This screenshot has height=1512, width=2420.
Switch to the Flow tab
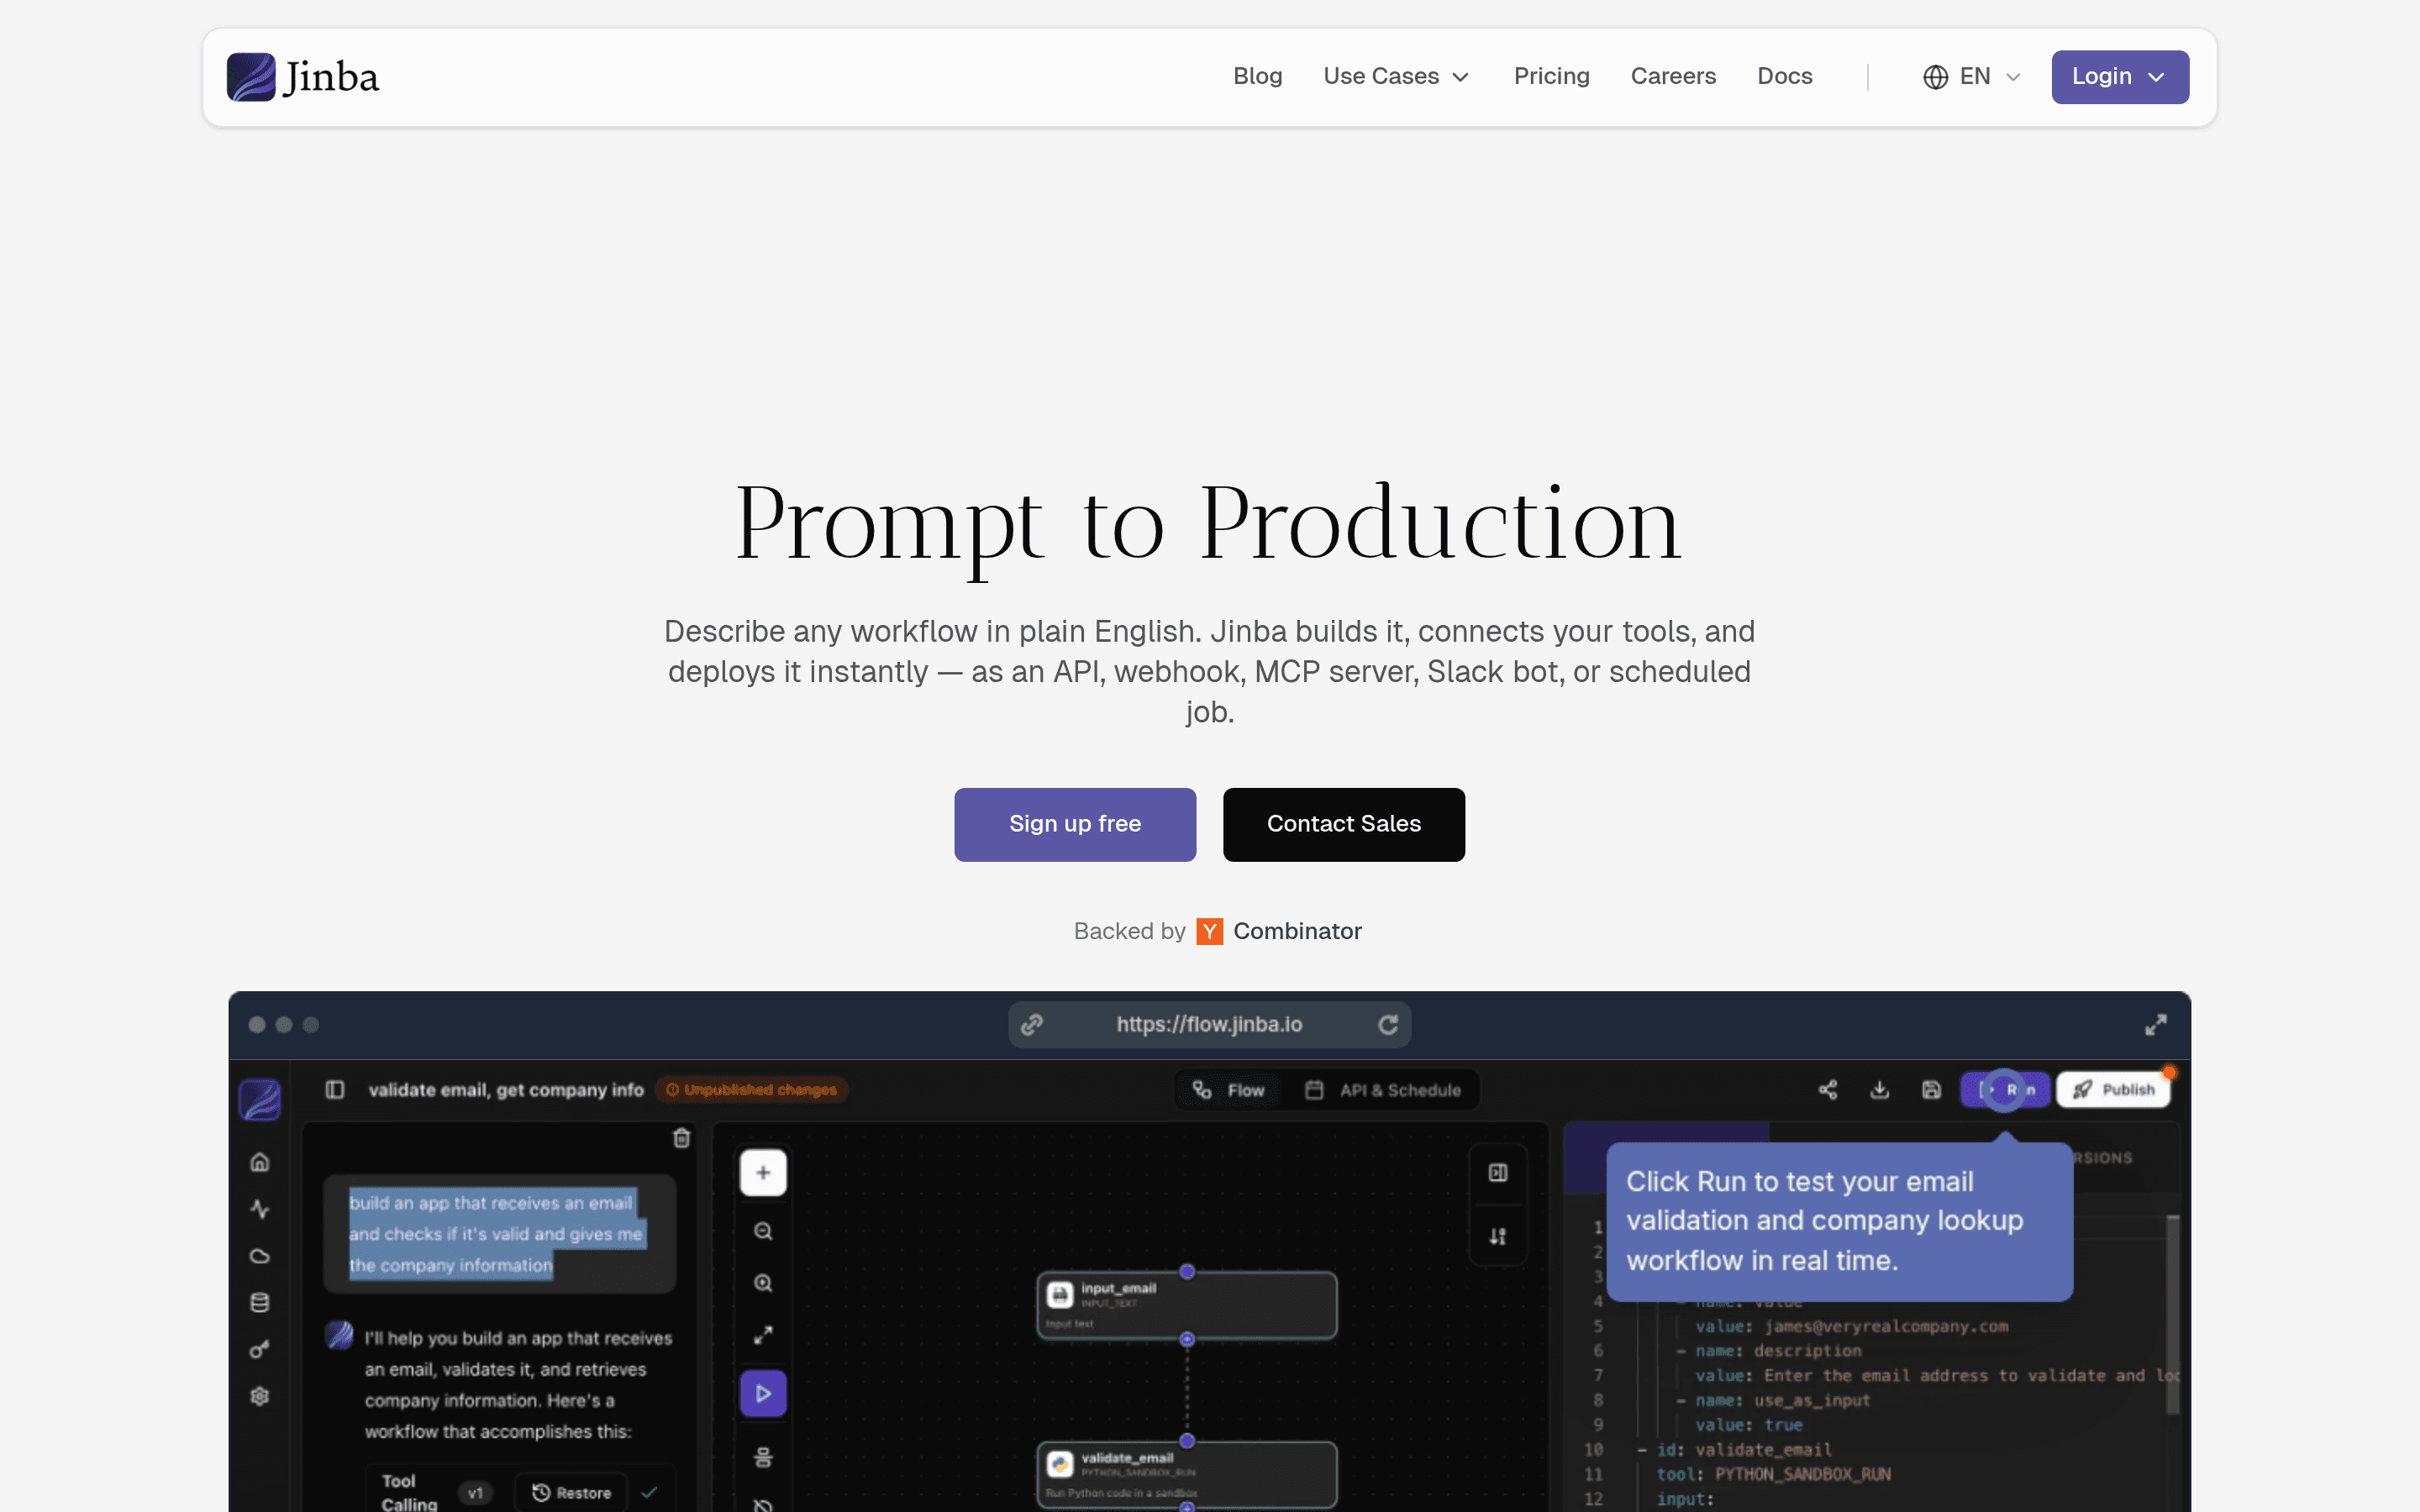coord(1228,1090)
